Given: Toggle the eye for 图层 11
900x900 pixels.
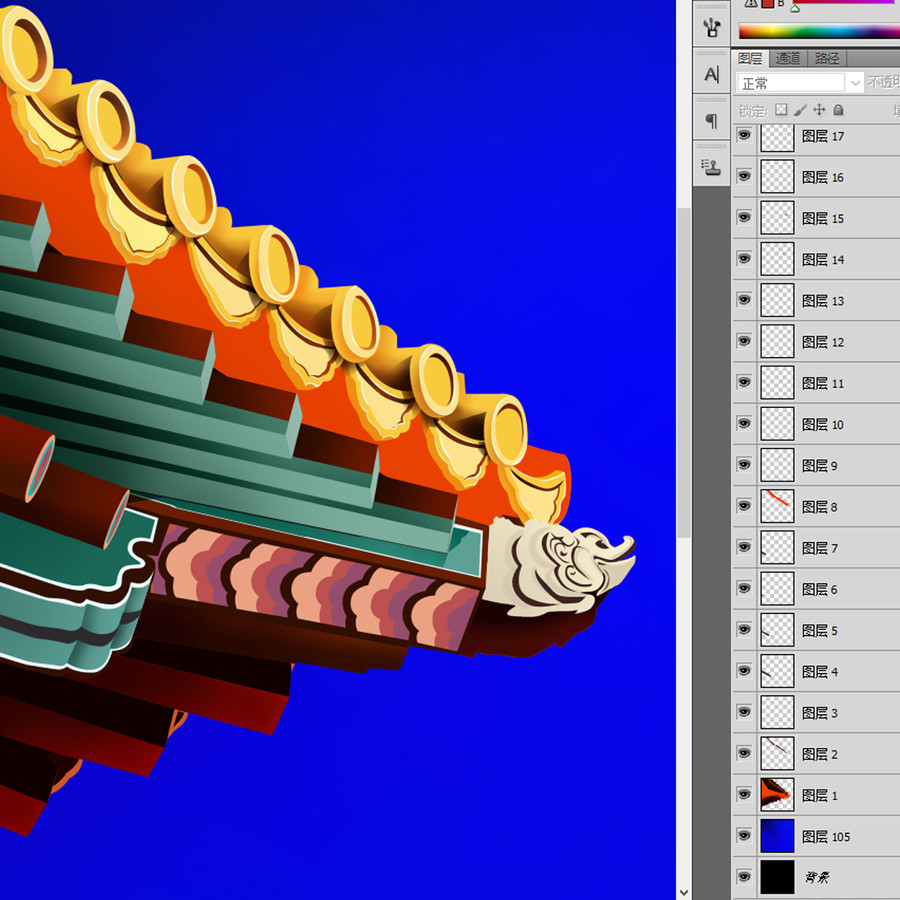Looking at the screenshot, I should 744,382.
